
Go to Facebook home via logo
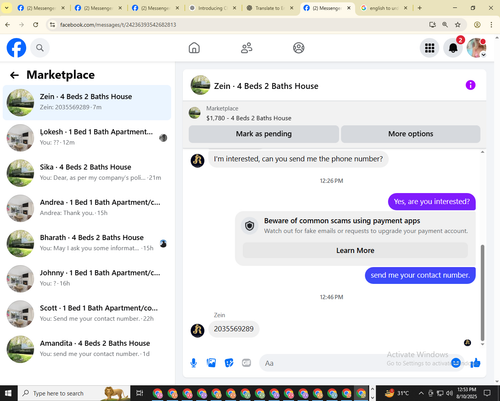coord(16,48)
